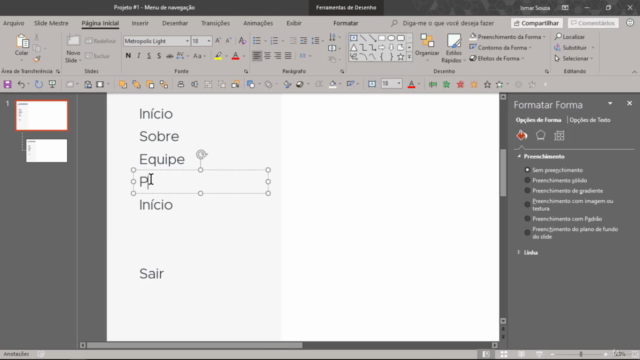Click the Comentários button
This screenshot has width=640, height=360.
pos(592,23)
